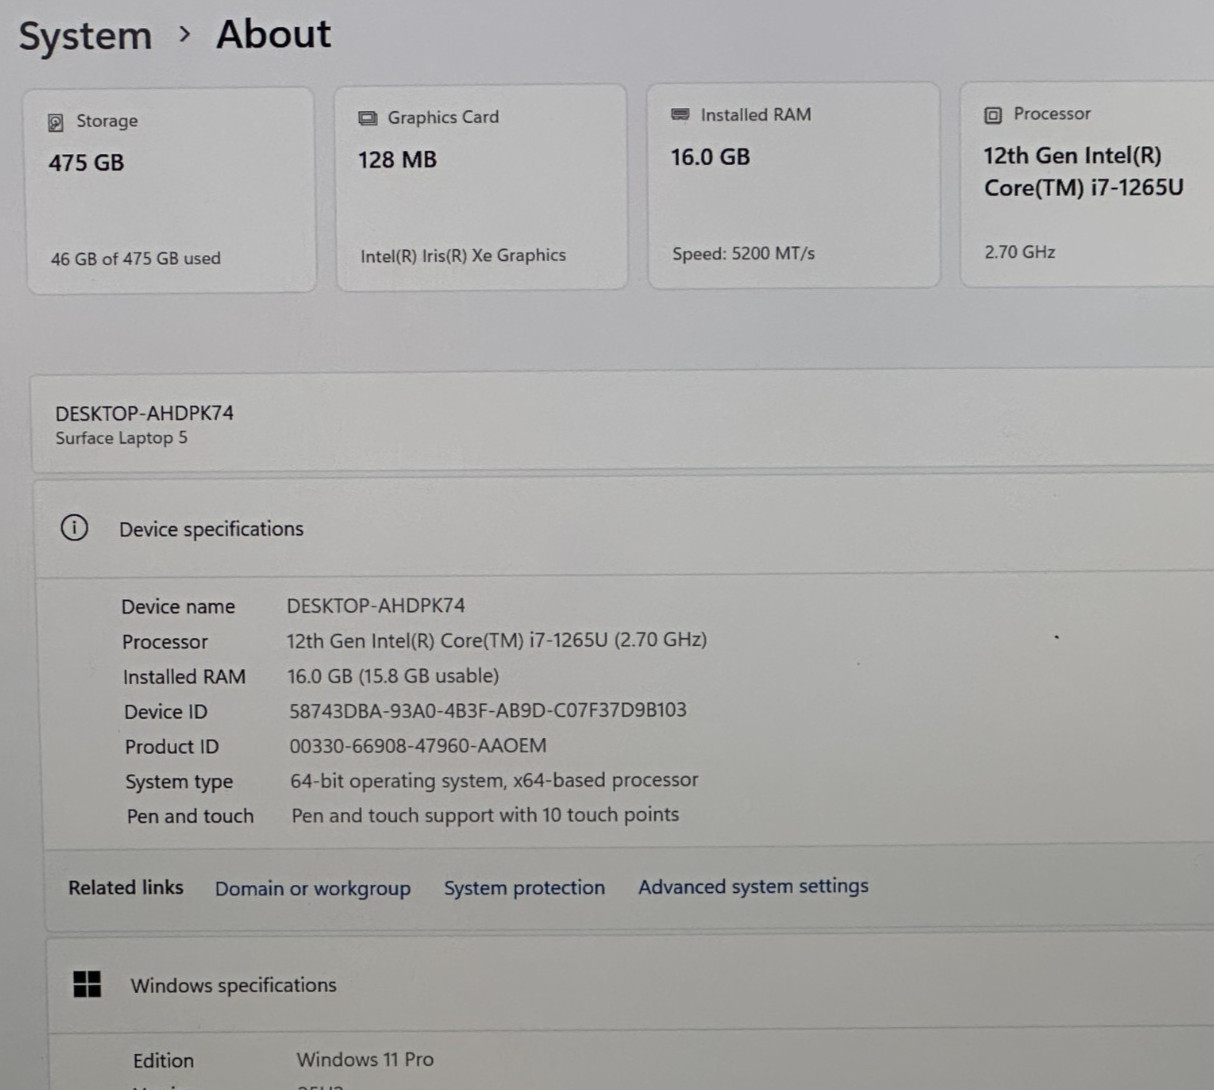
Task: Click the System type label
Action: (x=179, y=782)
